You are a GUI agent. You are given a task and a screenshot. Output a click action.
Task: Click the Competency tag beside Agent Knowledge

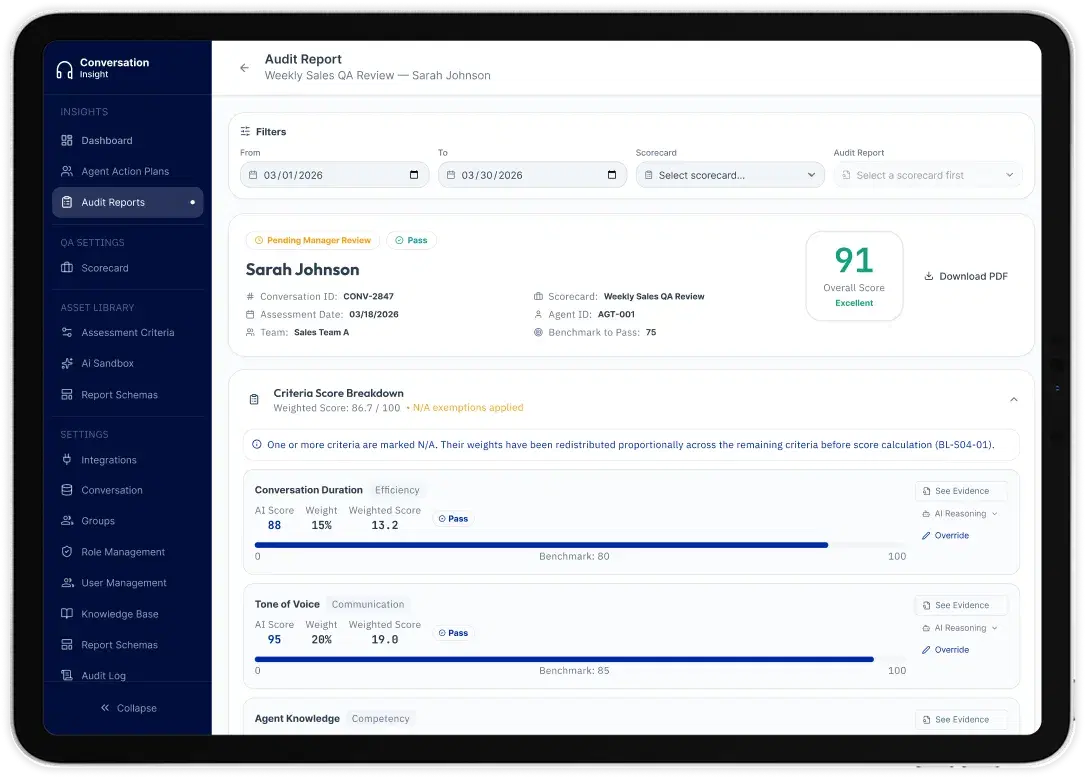(x=380, y=718)
